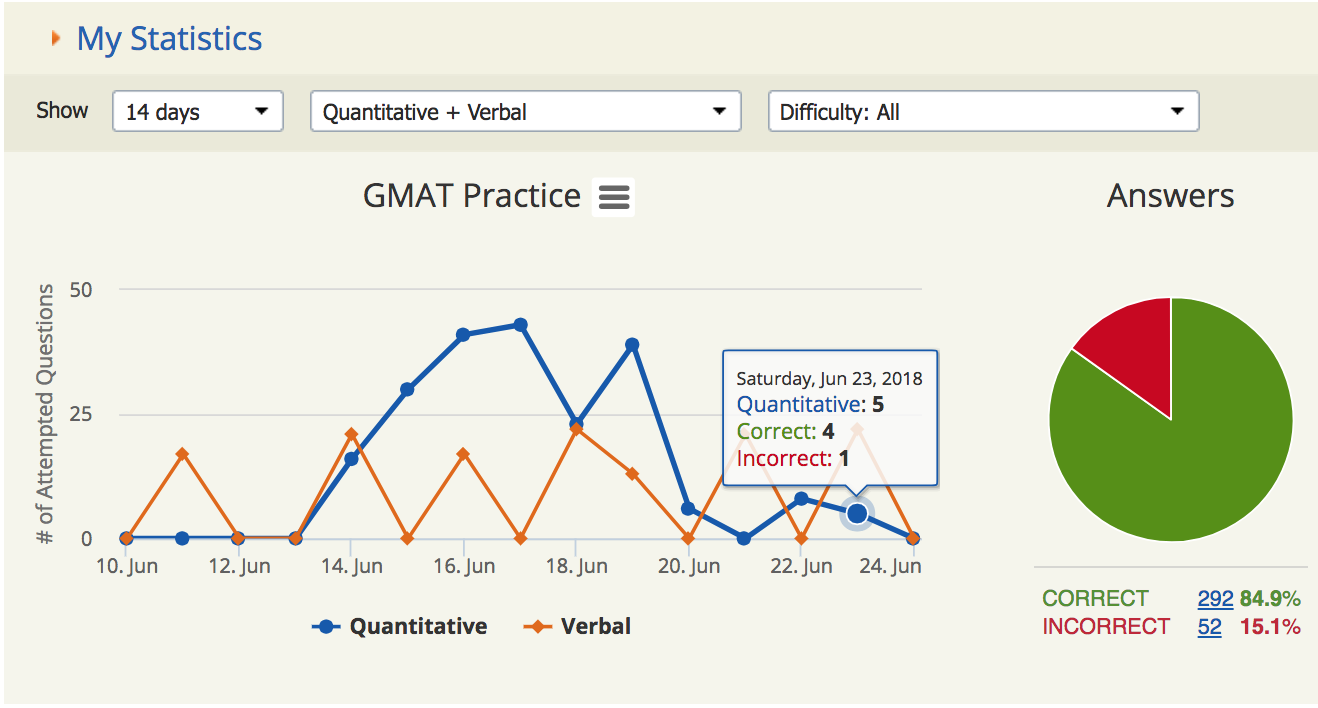
Task: Open the Difficulty: All filter dropdown
Action: tap(983, 111)
